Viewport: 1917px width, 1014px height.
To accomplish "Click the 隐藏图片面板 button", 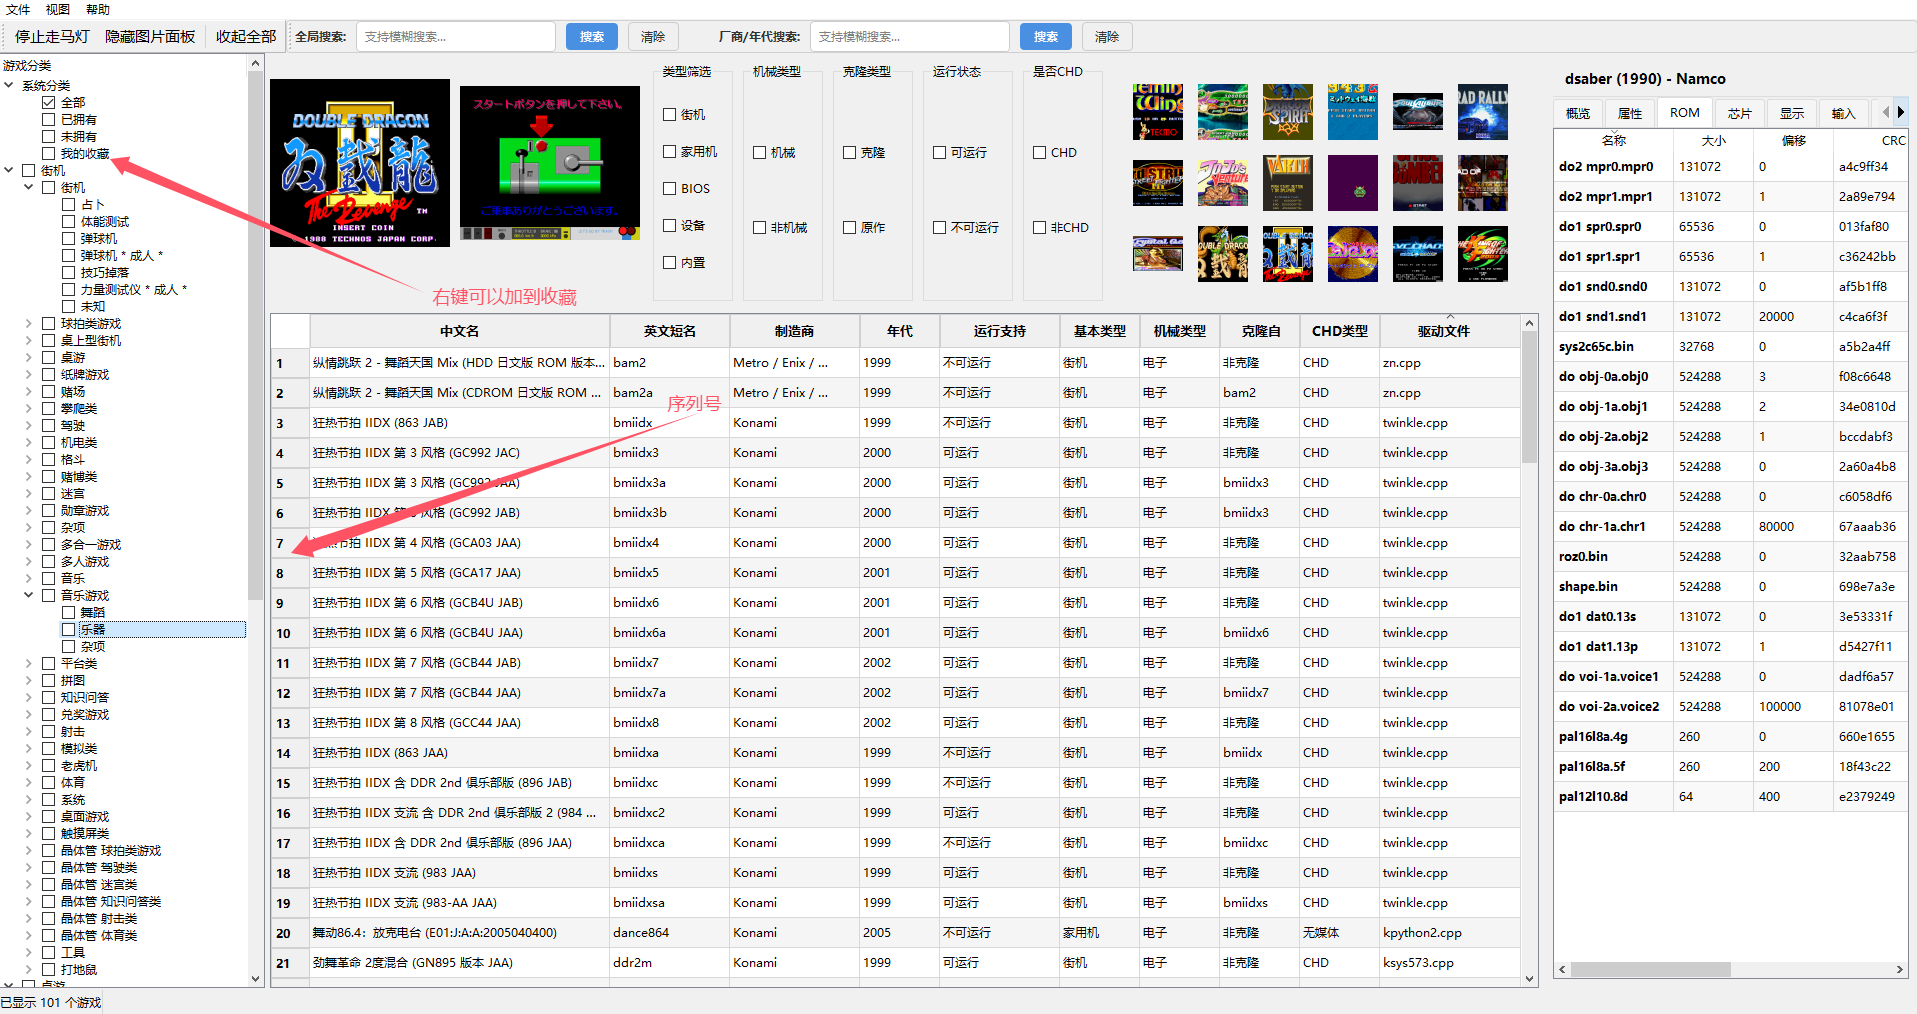I will tap(150, 37).
